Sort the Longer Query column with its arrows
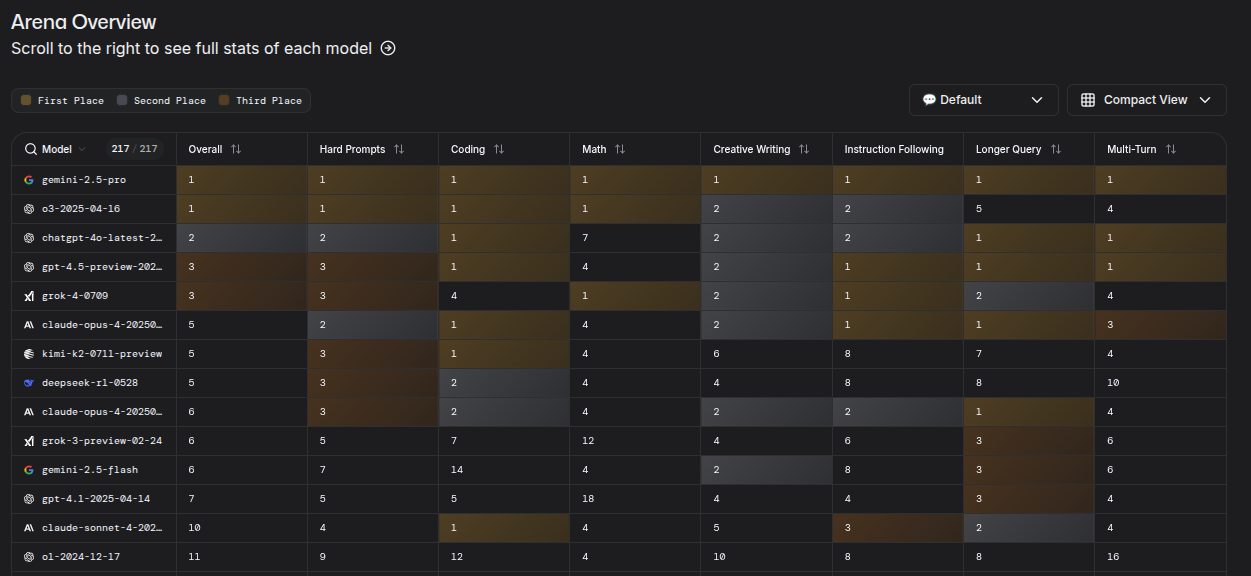 [x=1056, y=149]
